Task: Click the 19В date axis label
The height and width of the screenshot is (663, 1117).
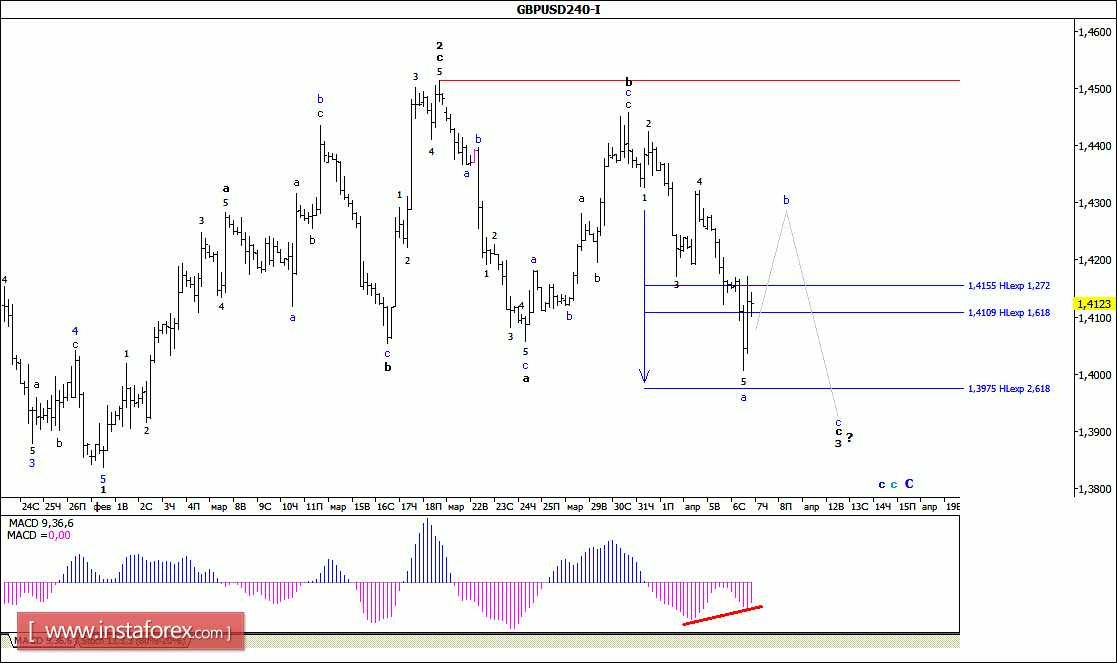Action: point(953,507)
